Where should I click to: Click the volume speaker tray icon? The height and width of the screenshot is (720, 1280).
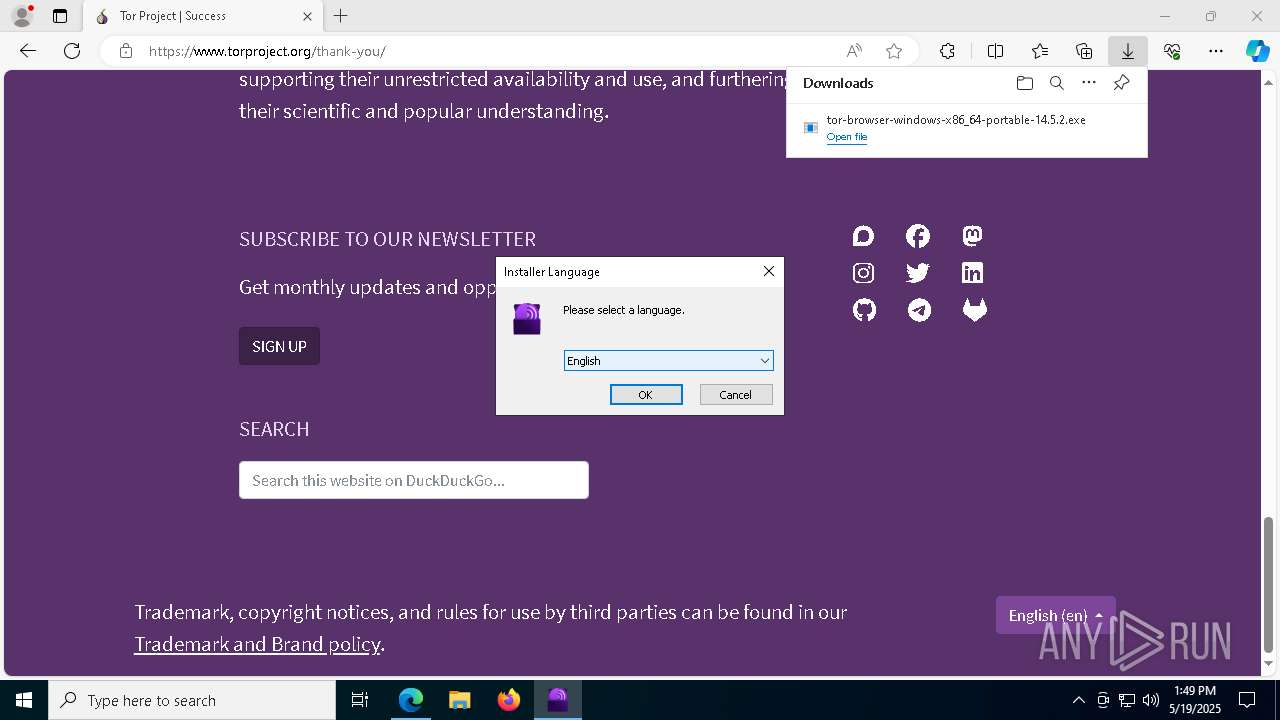[x=1151, y=700]
